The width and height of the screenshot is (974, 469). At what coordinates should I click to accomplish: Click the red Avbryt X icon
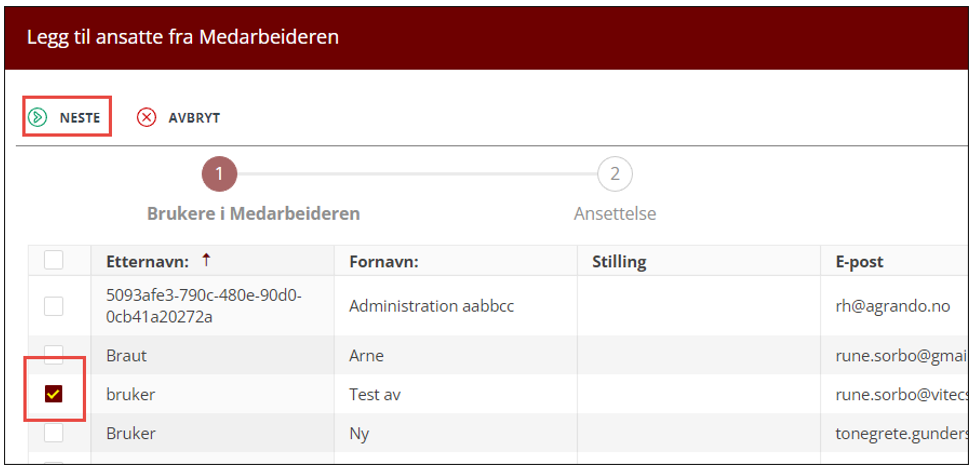click(147, 117)
